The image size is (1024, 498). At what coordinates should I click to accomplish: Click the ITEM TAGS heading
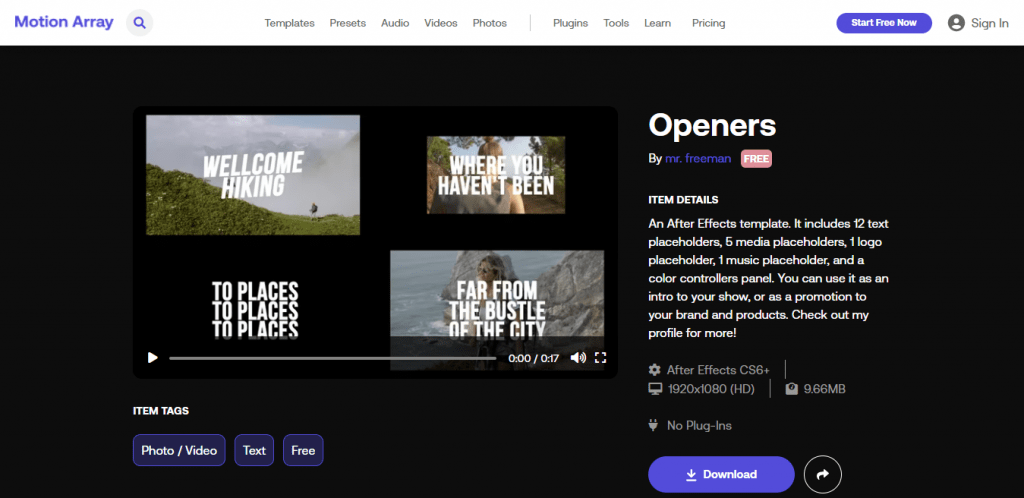pyautogui.click(x=161, y=411)
